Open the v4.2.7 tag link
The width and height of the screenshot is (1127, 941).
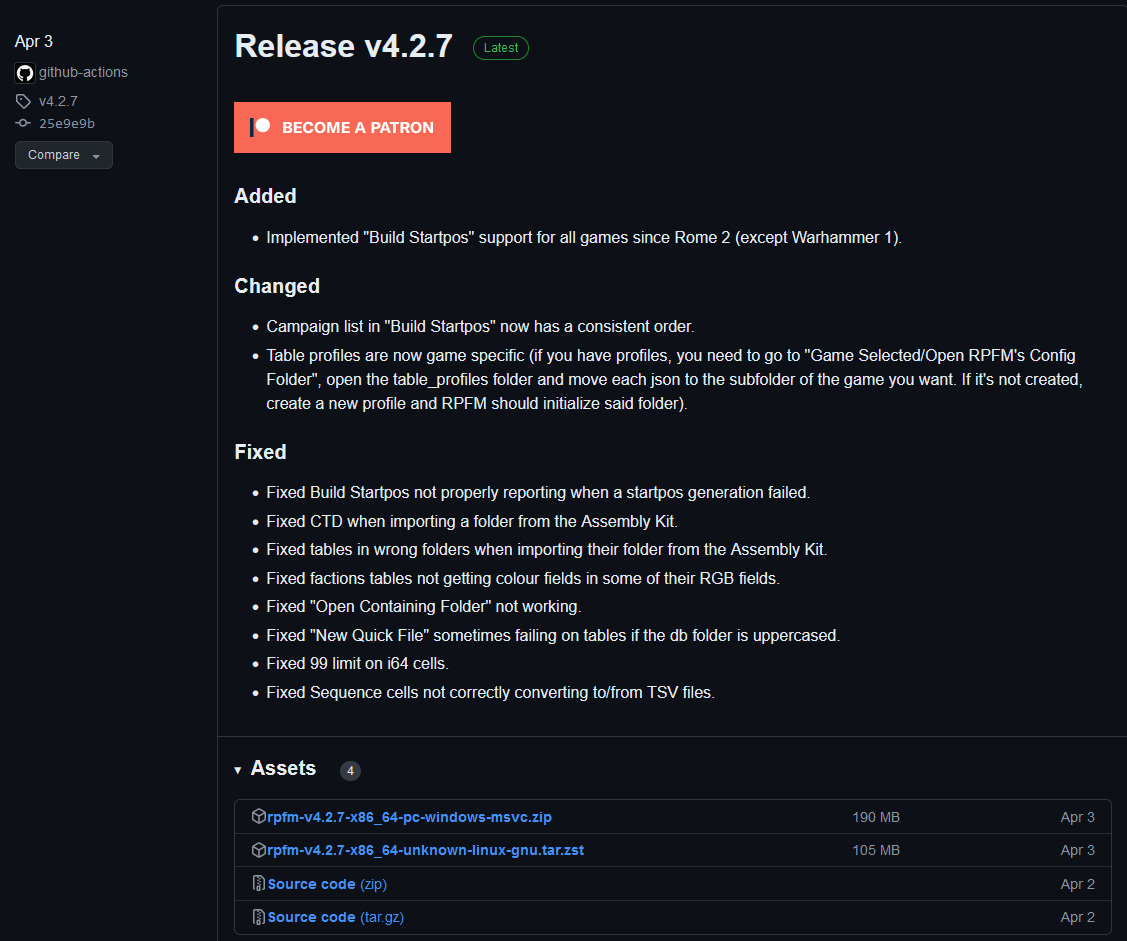[58, 101]
